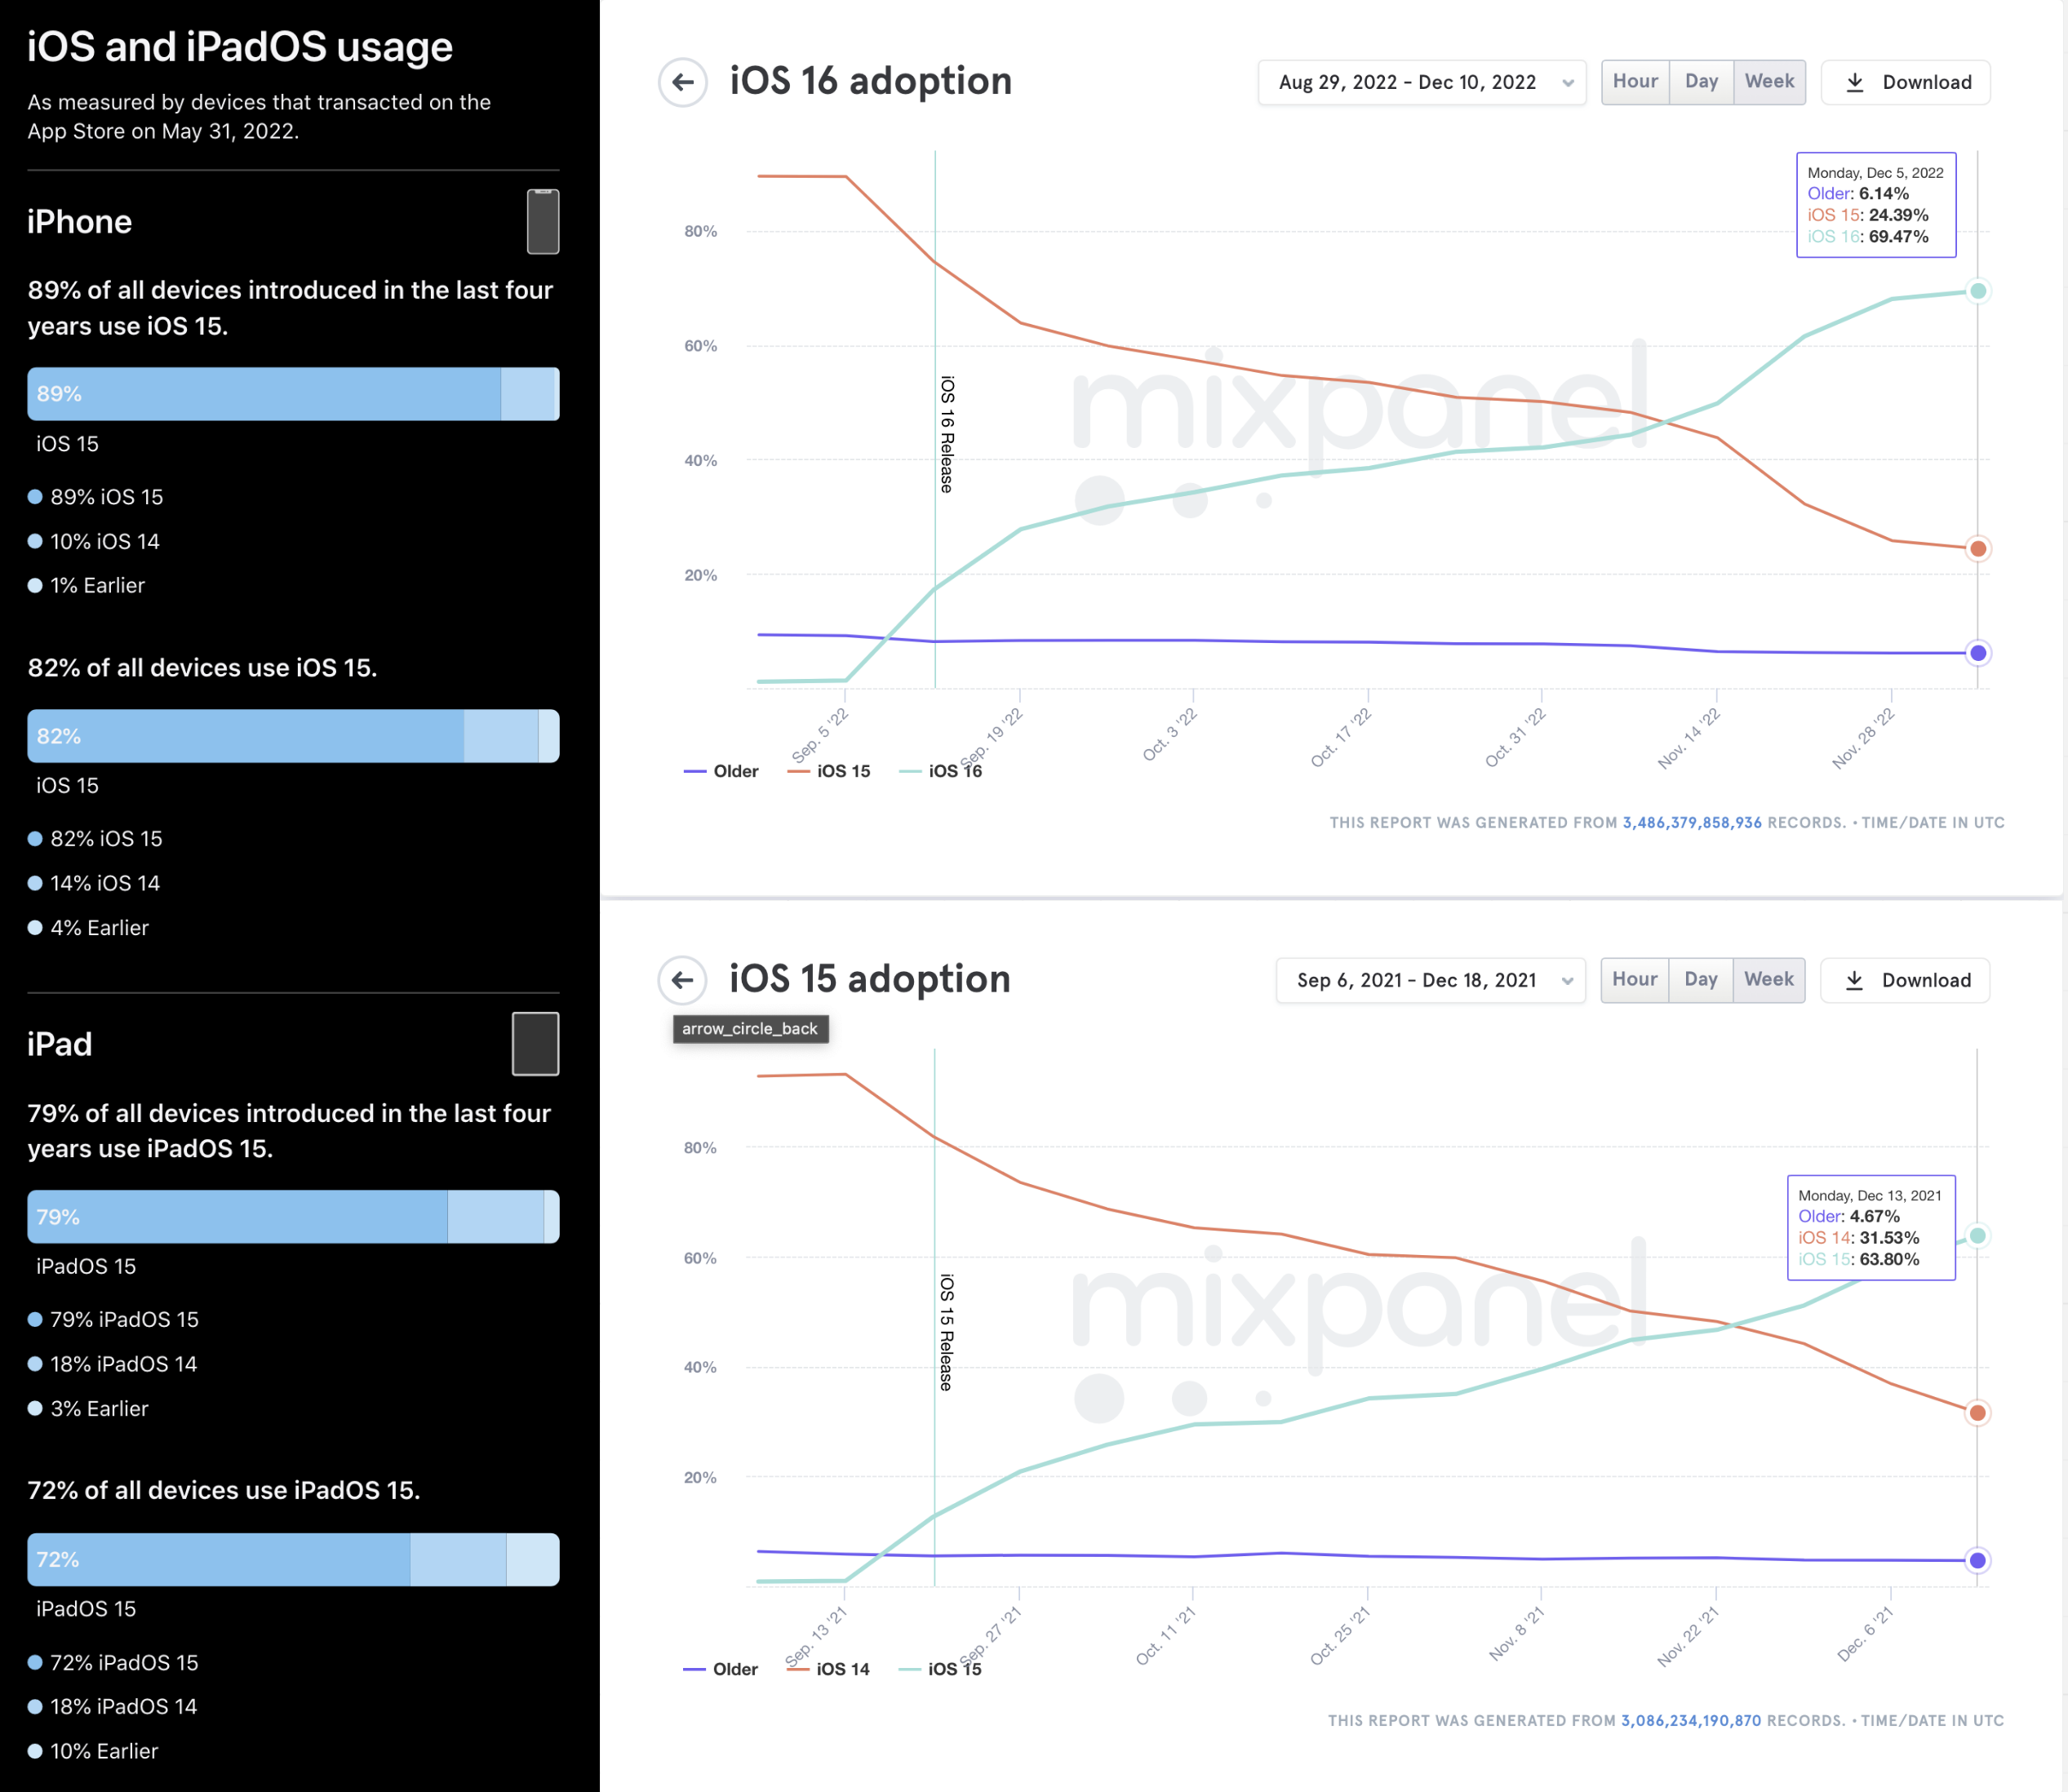Click back arrow beside iOS 16 adoption
This screenshot has width=2068, height=1792.
click(x=683, y=82)
